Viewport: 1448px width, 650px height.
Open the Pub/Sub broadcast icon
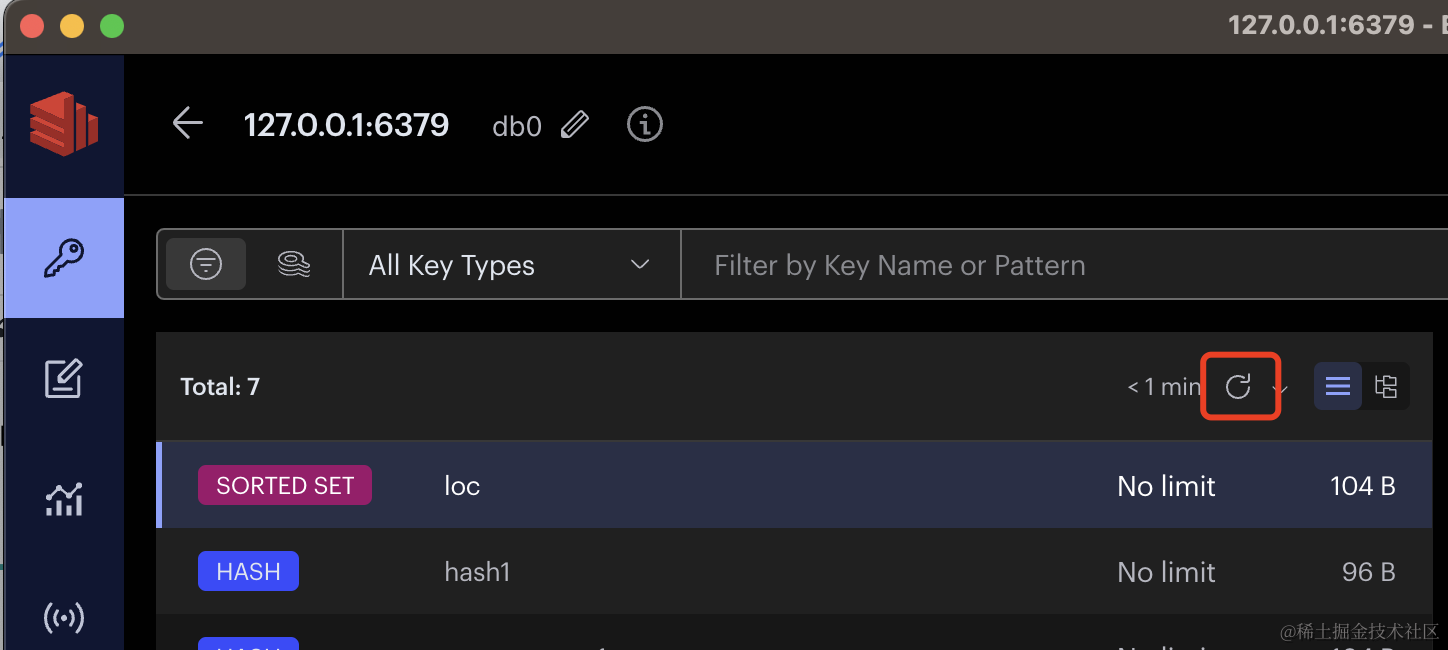63,618
